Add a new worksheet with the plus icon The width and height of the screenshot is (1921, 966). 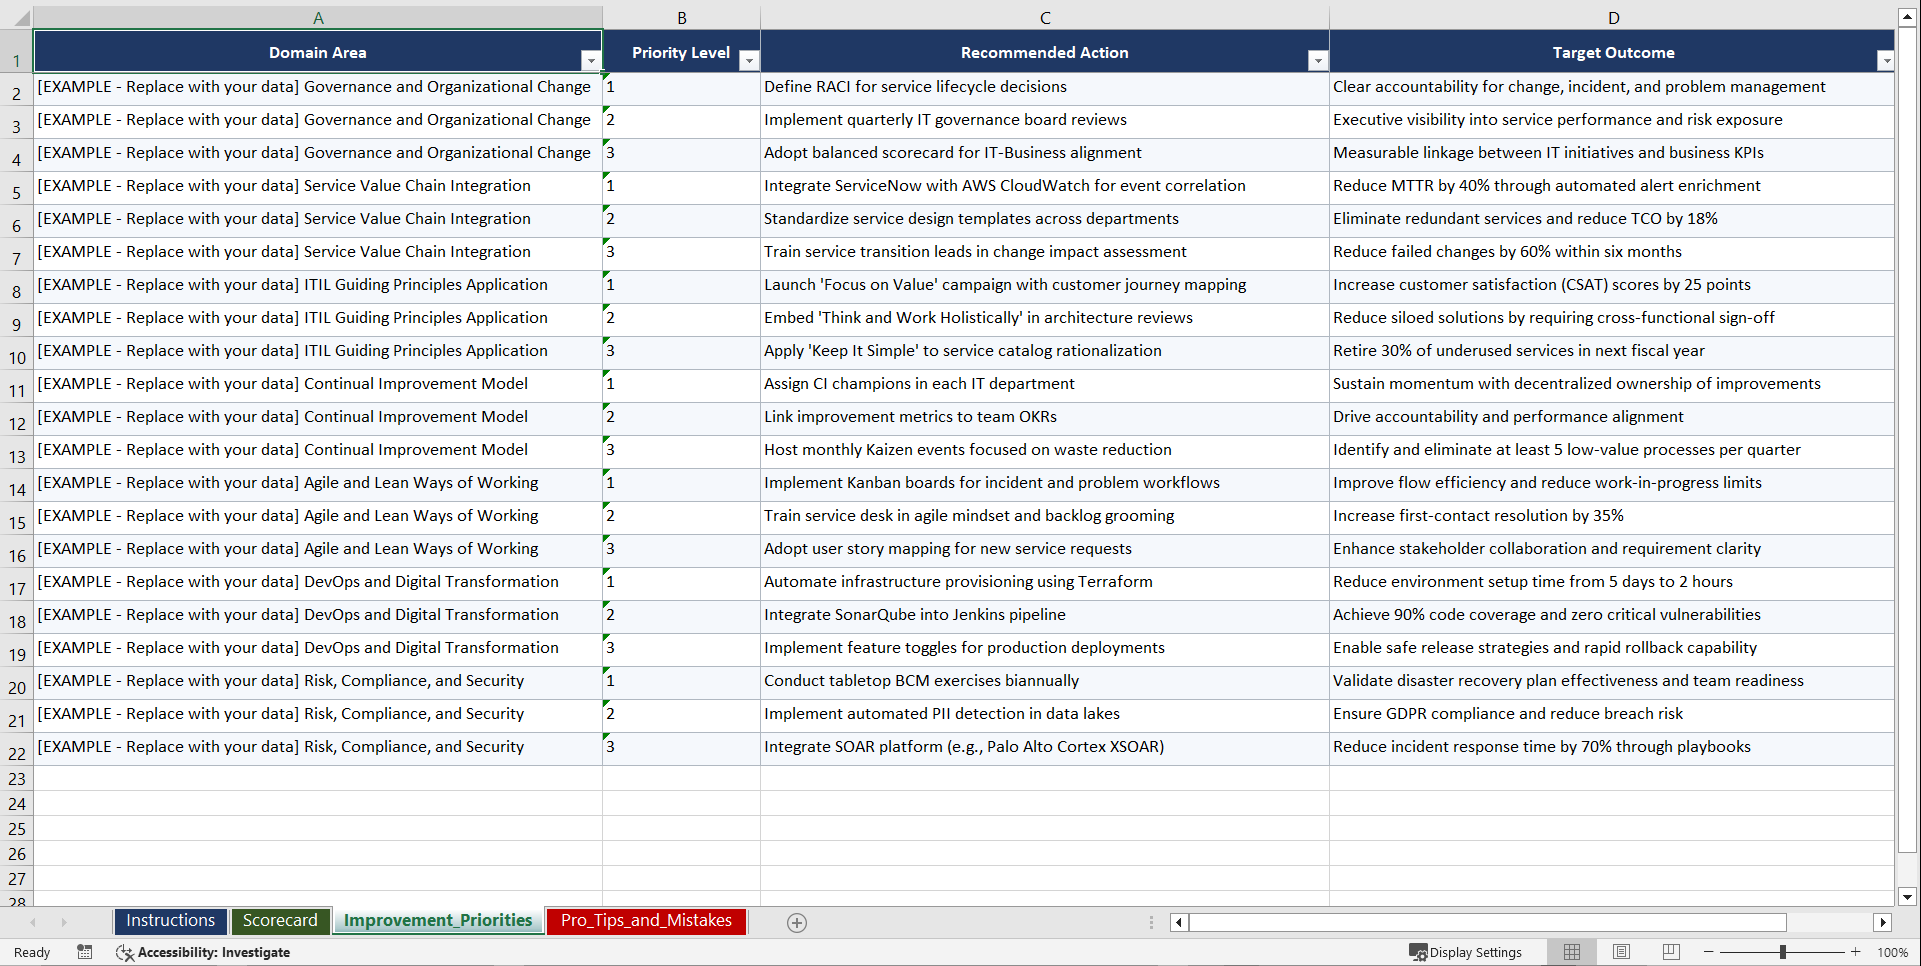click(797, 922)
